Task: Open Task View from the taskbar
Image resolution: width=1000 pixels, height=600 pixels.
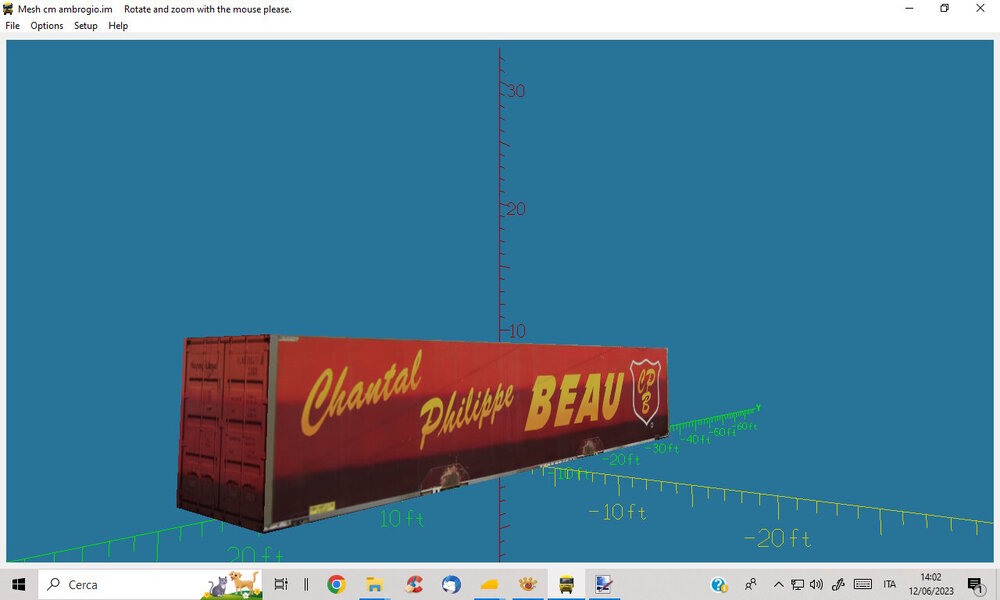Action: (x=281, y=584)
